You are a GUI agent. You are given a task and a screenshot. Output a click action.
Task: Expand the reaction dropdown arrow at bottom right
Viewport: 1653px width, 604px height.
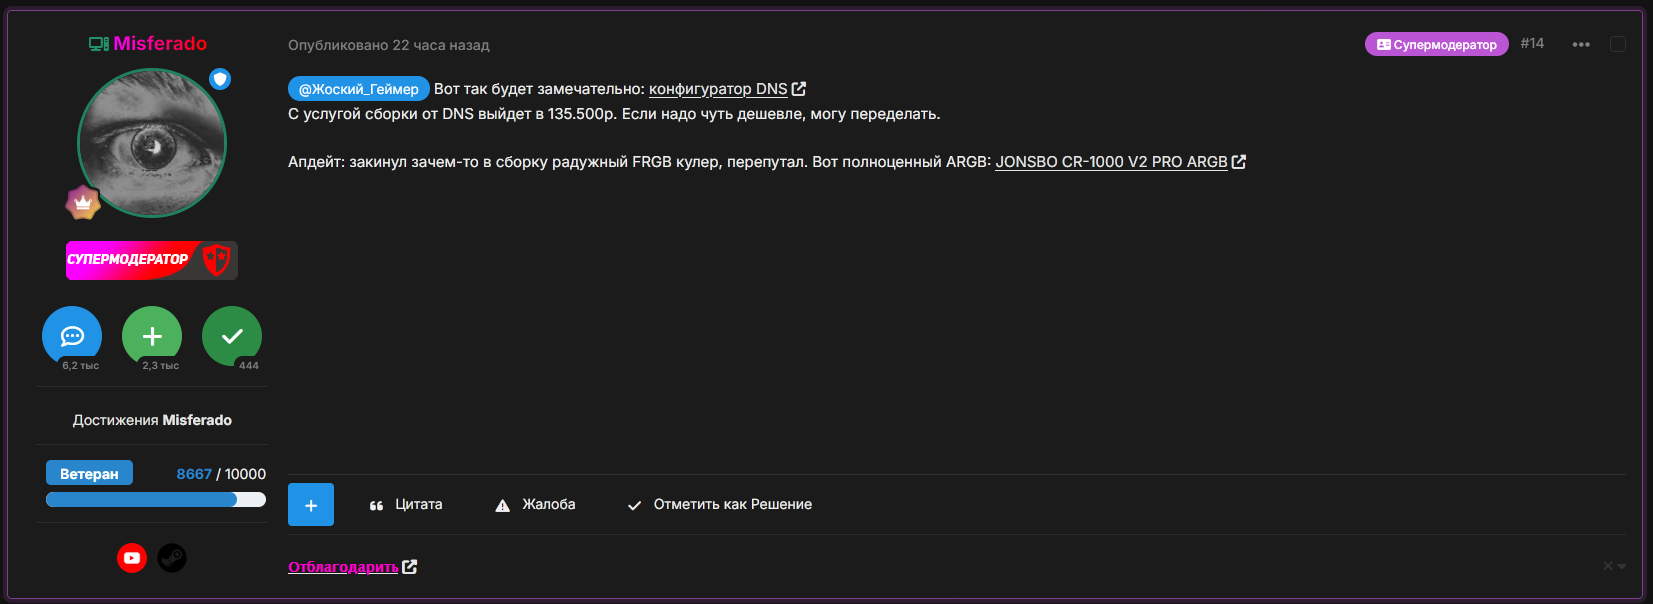1621,566
